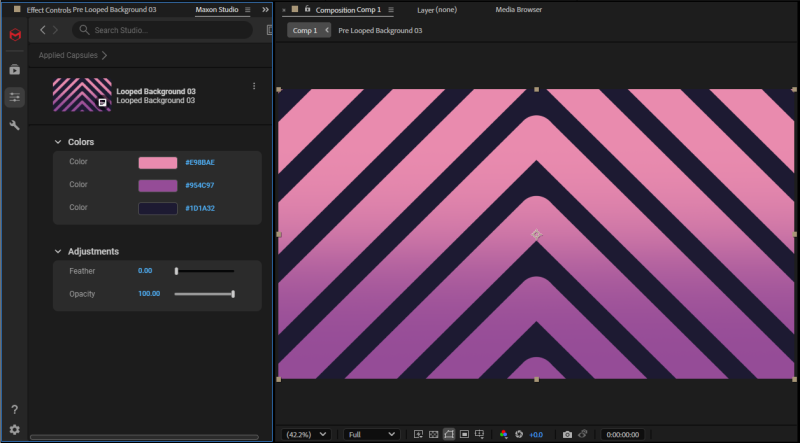Open Looped Background 03 three-dot menu
Image resolution: width=800 pixels, height=443 pixels.
pos(254,86)
